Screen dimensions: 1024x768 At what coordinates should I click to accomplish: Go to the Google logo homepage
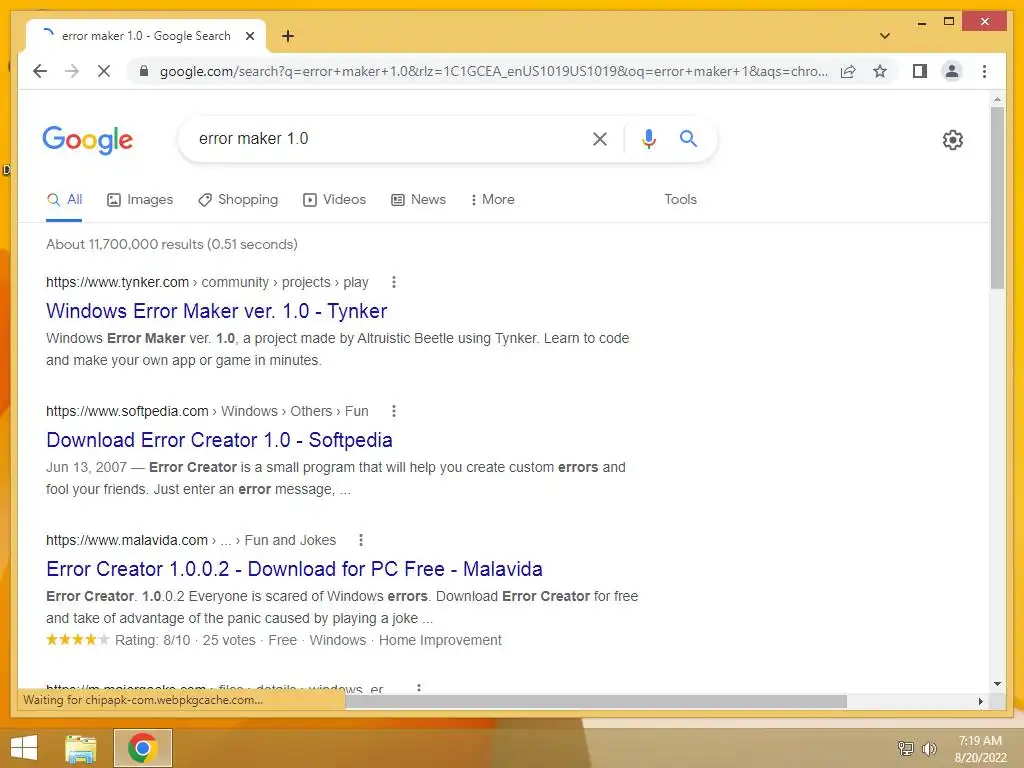88,140
